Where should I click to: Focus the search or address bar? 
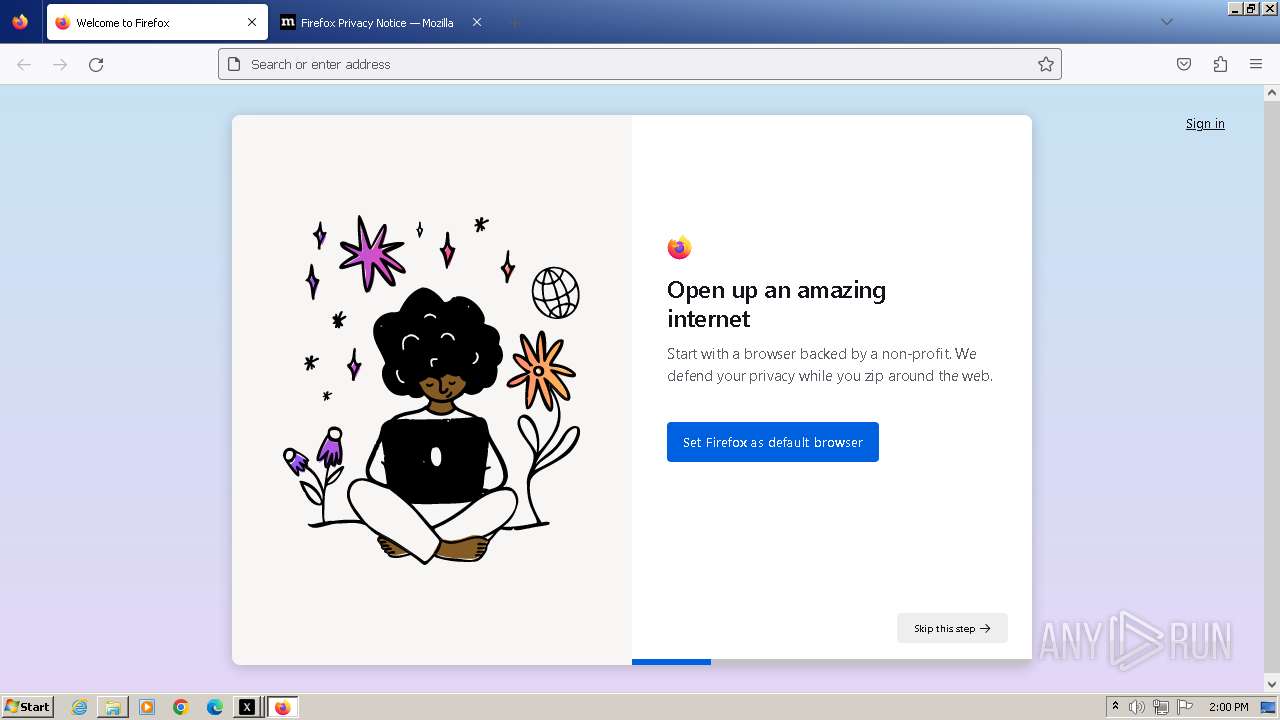[639, 64]
